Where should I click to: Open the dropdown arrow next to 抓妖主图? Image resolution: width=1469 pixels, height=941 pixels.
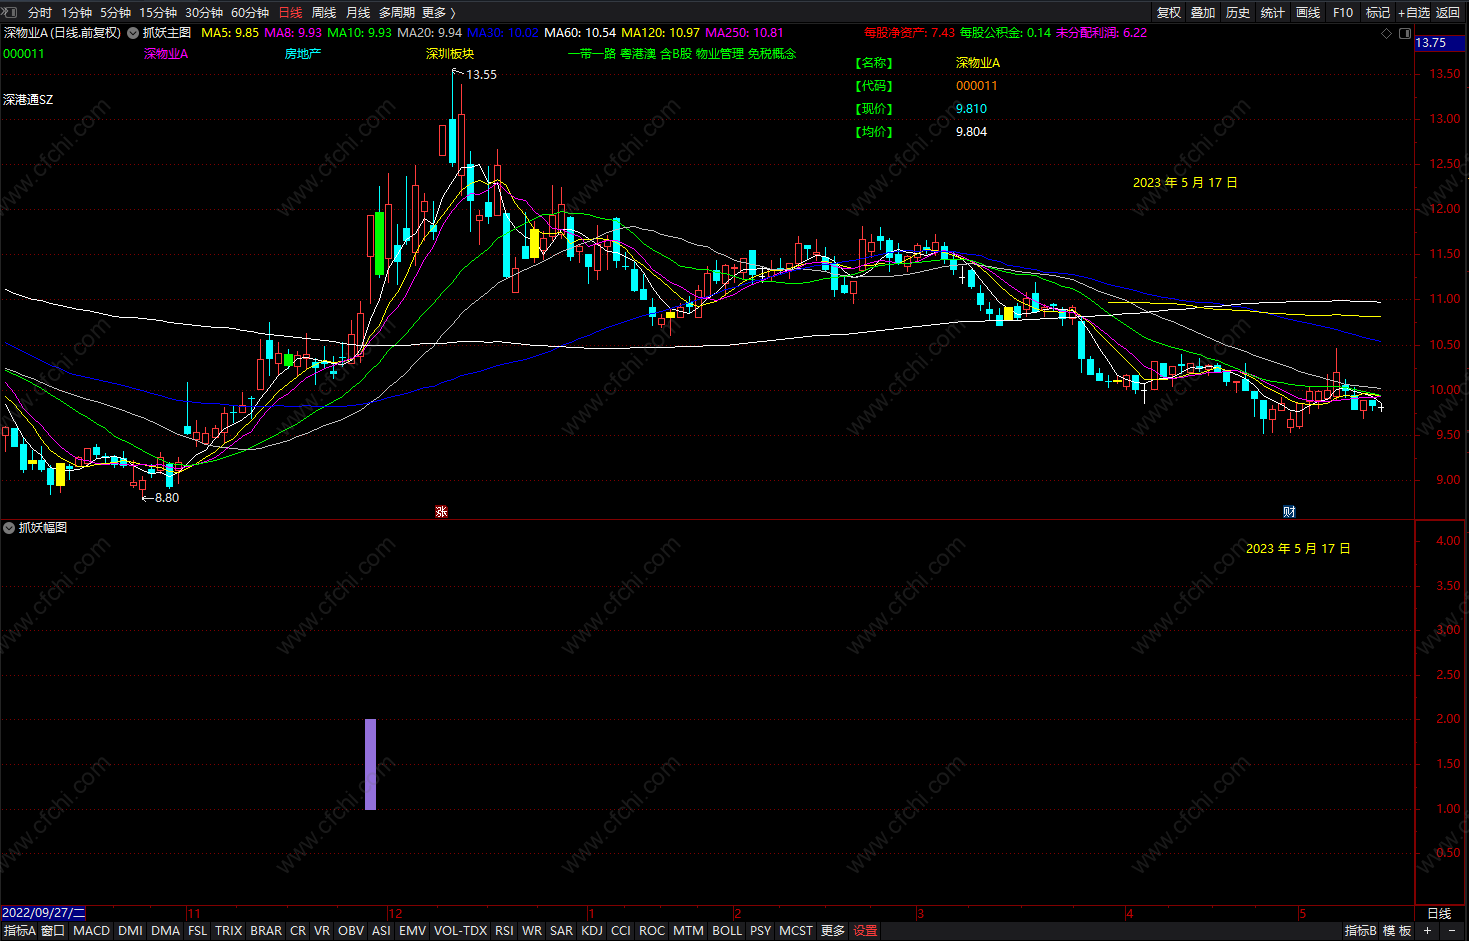coord(133,33)
